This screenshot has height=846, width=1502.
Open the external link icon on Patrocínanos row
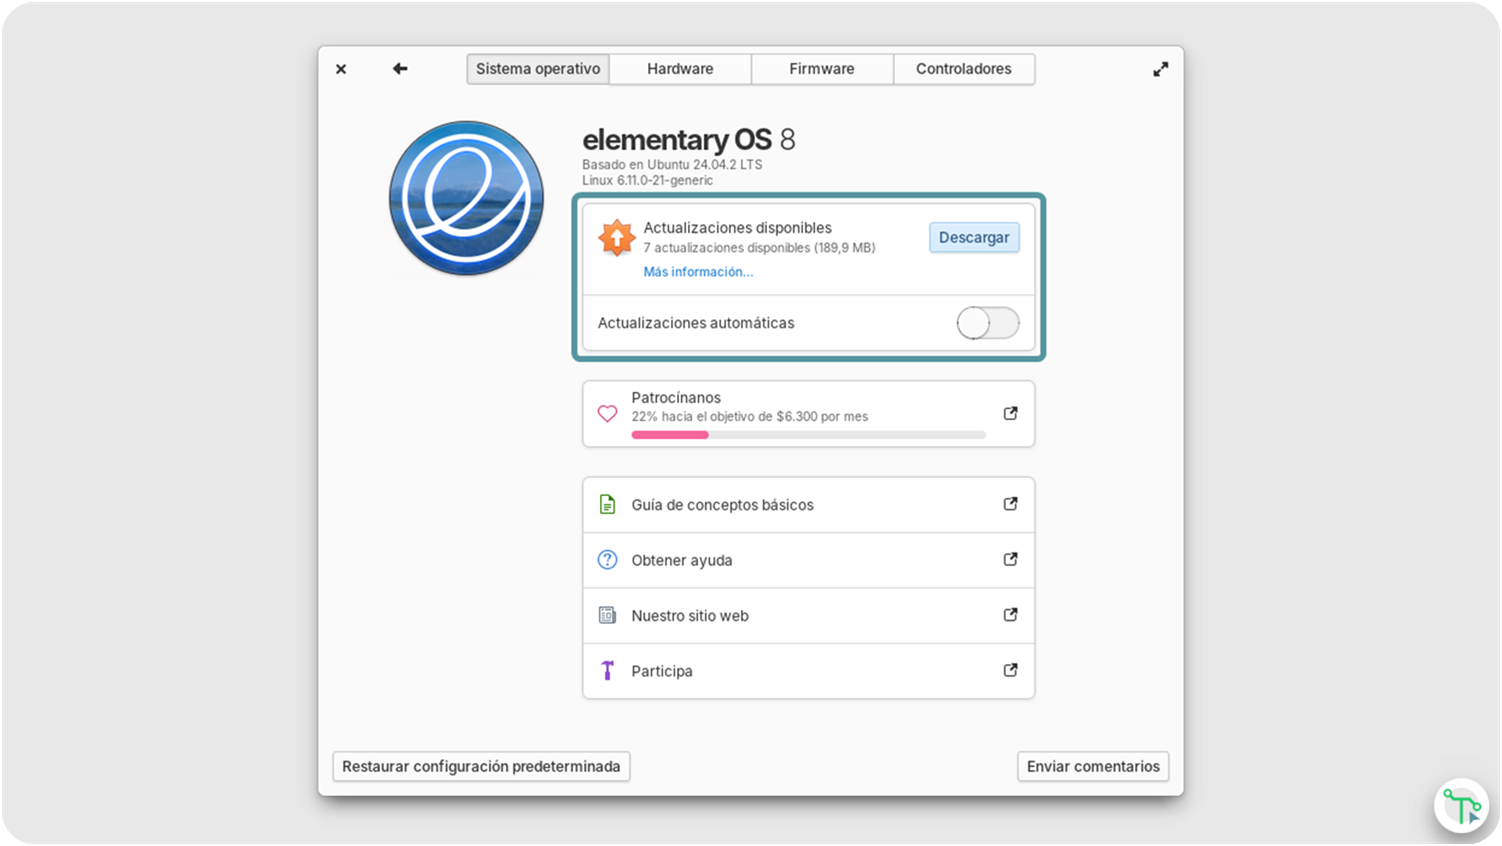[x=1010, y=413]
